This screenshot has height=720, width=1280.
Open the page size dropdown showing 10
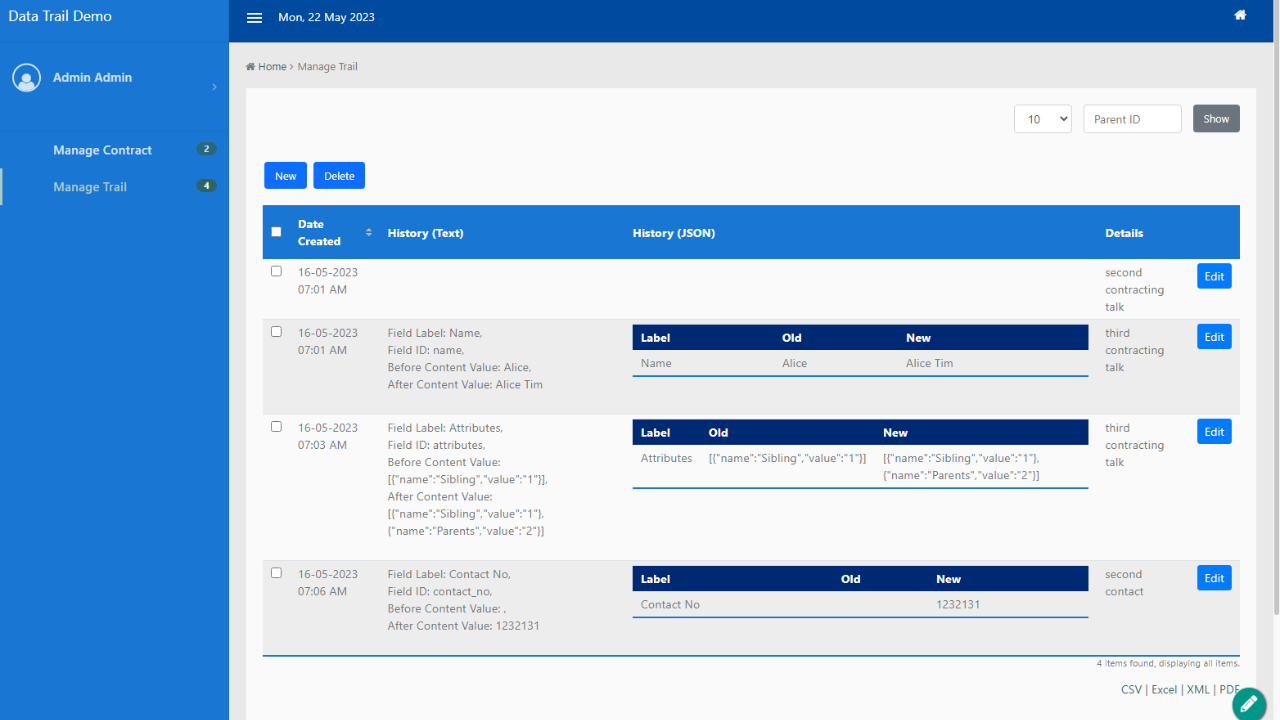(x=1042, y=119)
